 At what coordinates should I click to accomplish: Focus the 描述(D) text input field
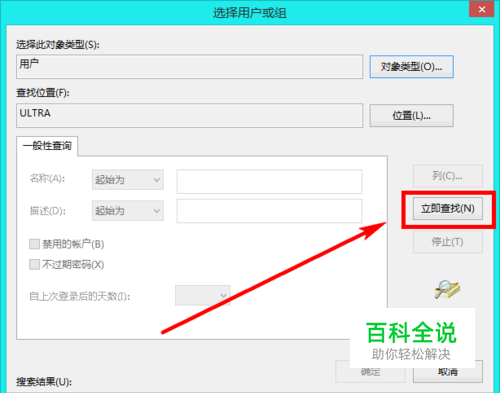(x=269, y=211)
